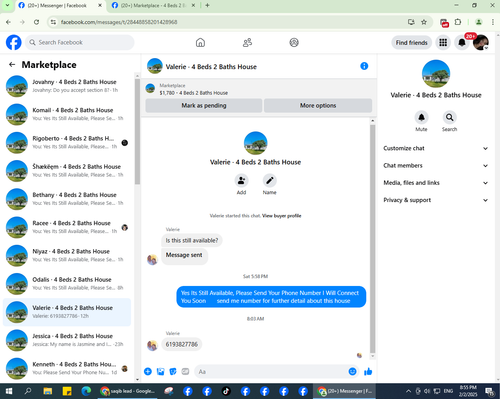
Task: Edit the chat name with pencil icon
Action: coord(269,180)
